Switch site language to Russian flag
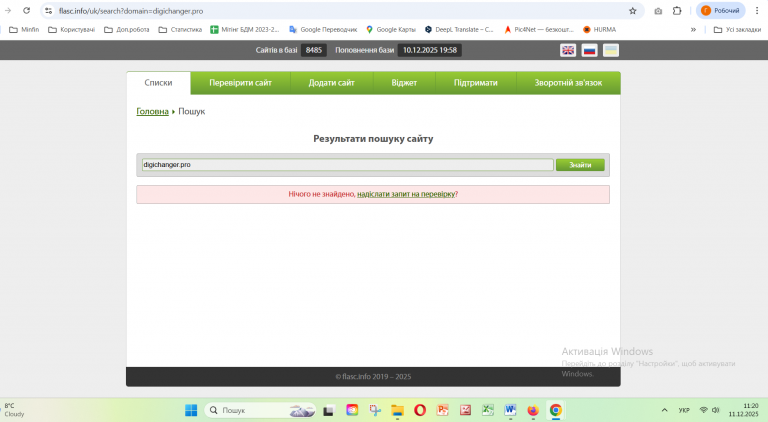The image size is (768, 422). tap(589, 50)
